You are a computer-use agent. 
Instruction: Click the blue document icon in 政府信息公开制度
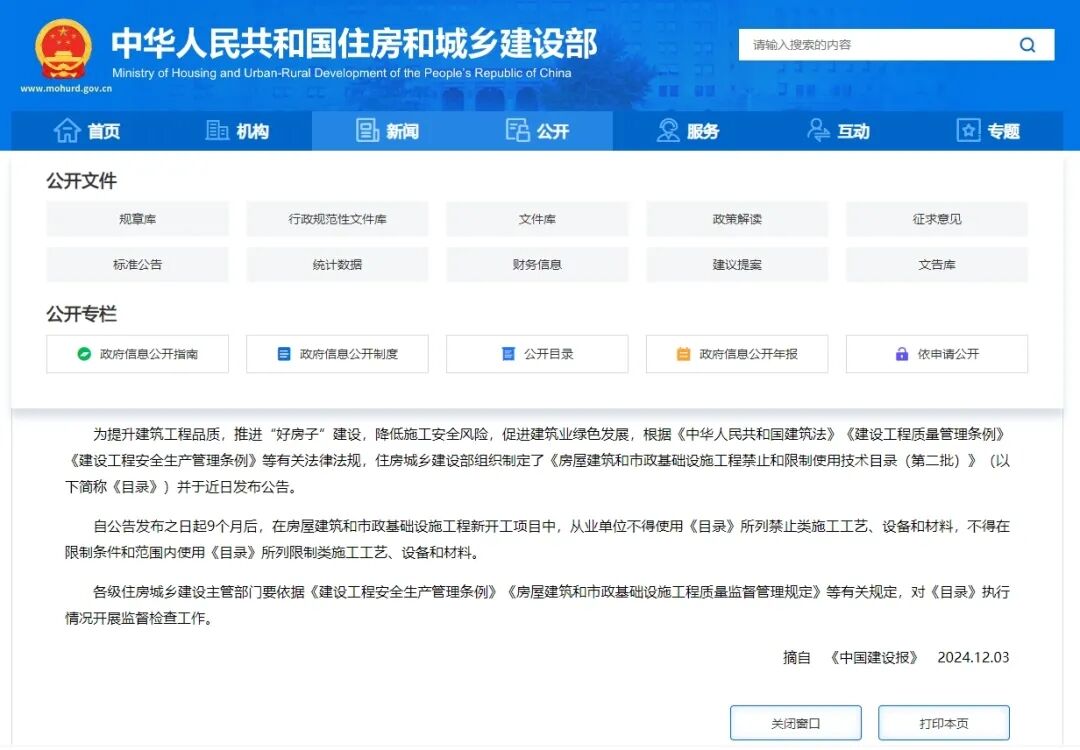(284, 354)
